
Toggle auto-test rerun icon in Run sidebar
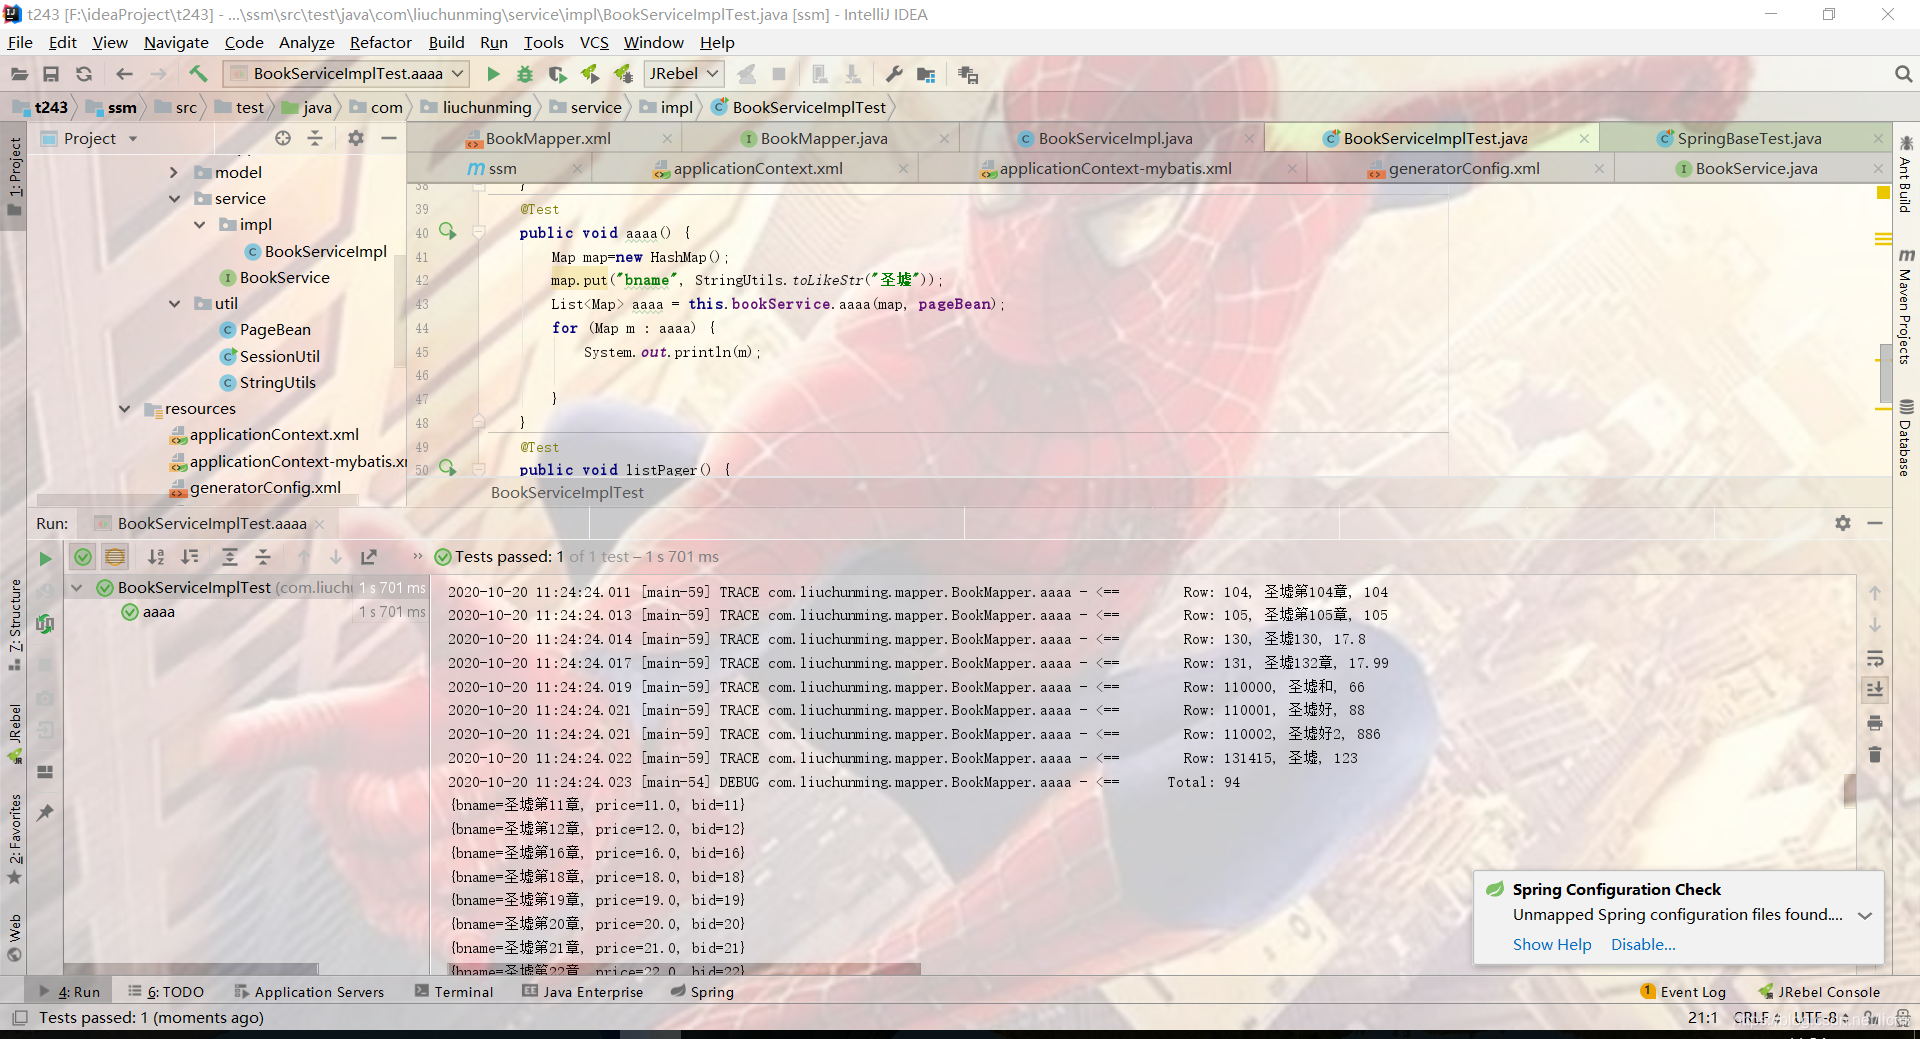pos(45,624)
